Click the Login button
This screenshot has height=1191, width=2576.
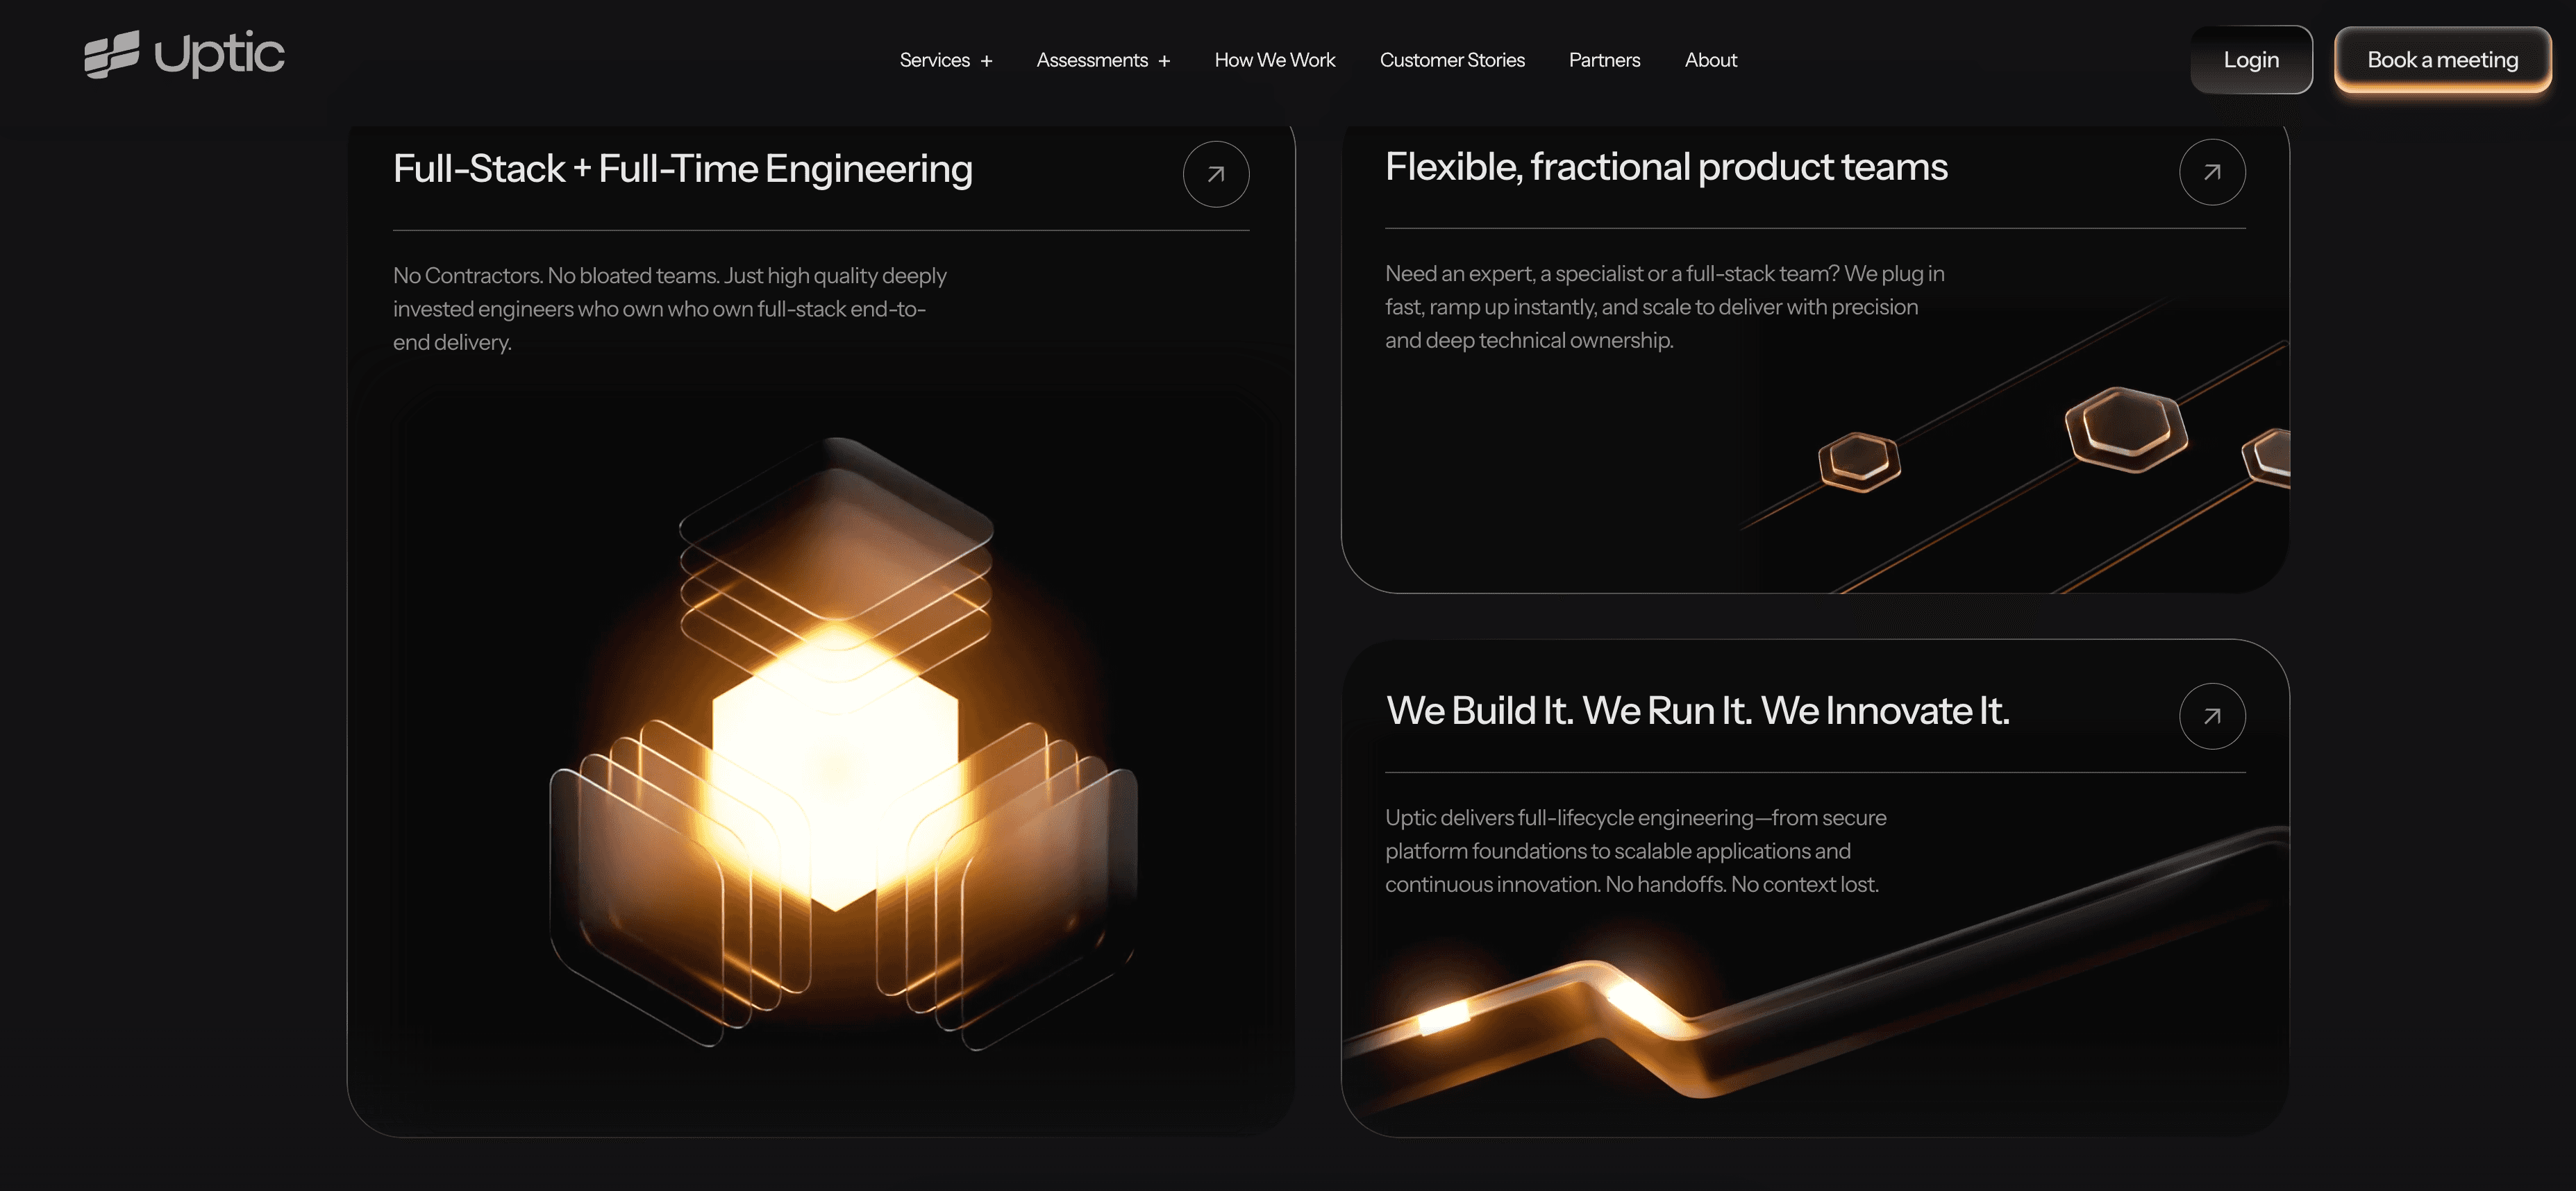2250,60
